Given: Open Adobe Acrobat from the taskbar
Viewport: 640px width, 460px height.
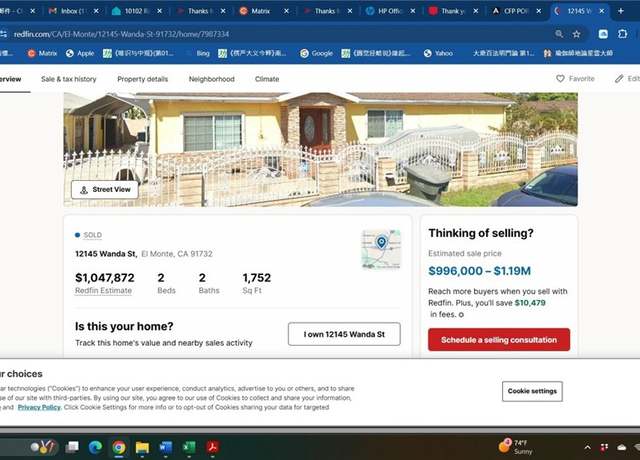Looking at the screenshot, I should point(212,447).
